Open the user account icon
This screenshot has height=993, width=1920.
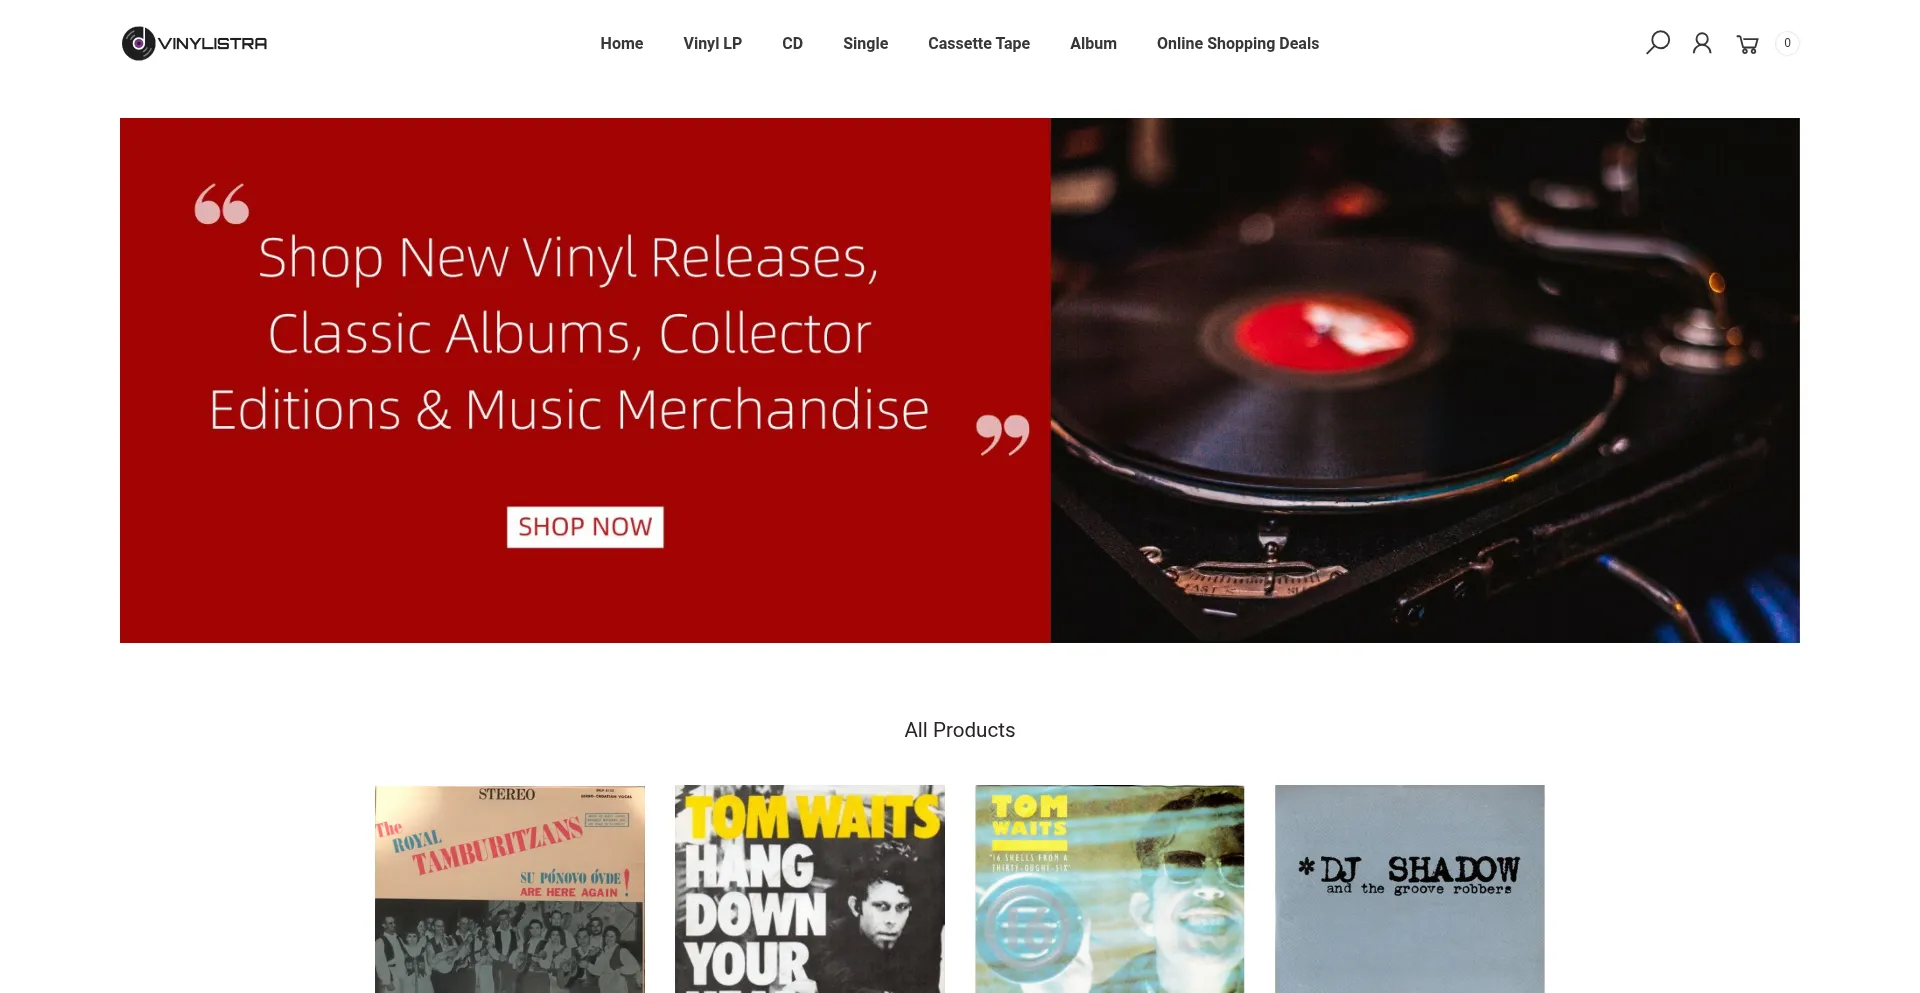(1702, 43)
